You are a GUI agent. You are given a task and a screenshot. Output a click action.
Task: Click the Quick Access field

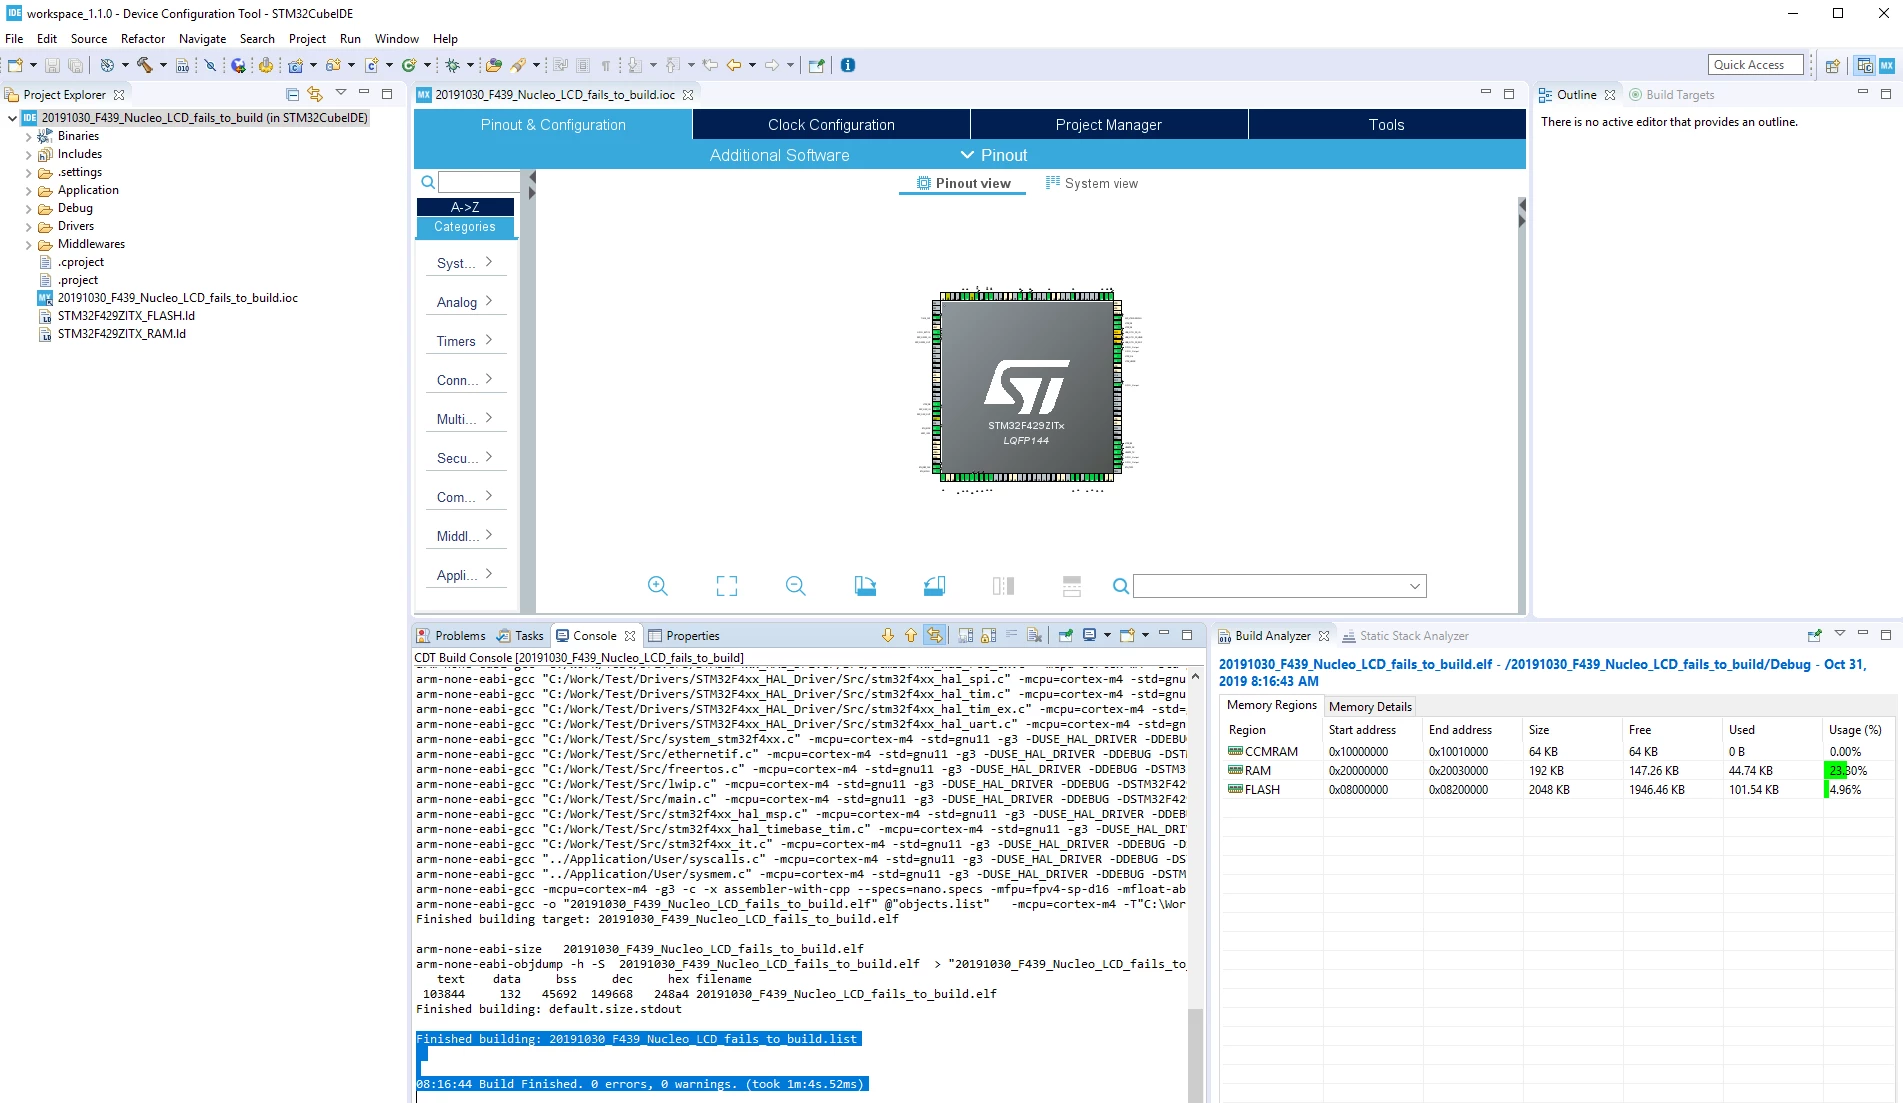[1755, 65]
